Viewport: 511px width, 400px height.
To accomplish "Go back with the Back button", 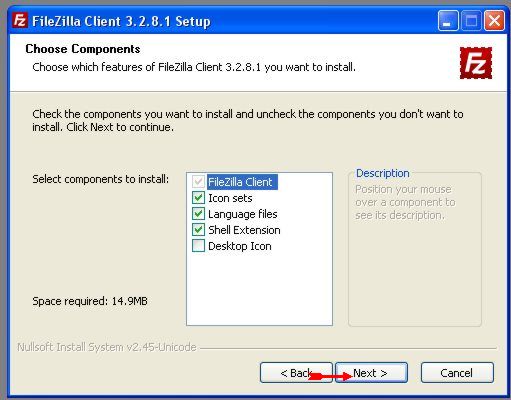I will coord(296,373).
